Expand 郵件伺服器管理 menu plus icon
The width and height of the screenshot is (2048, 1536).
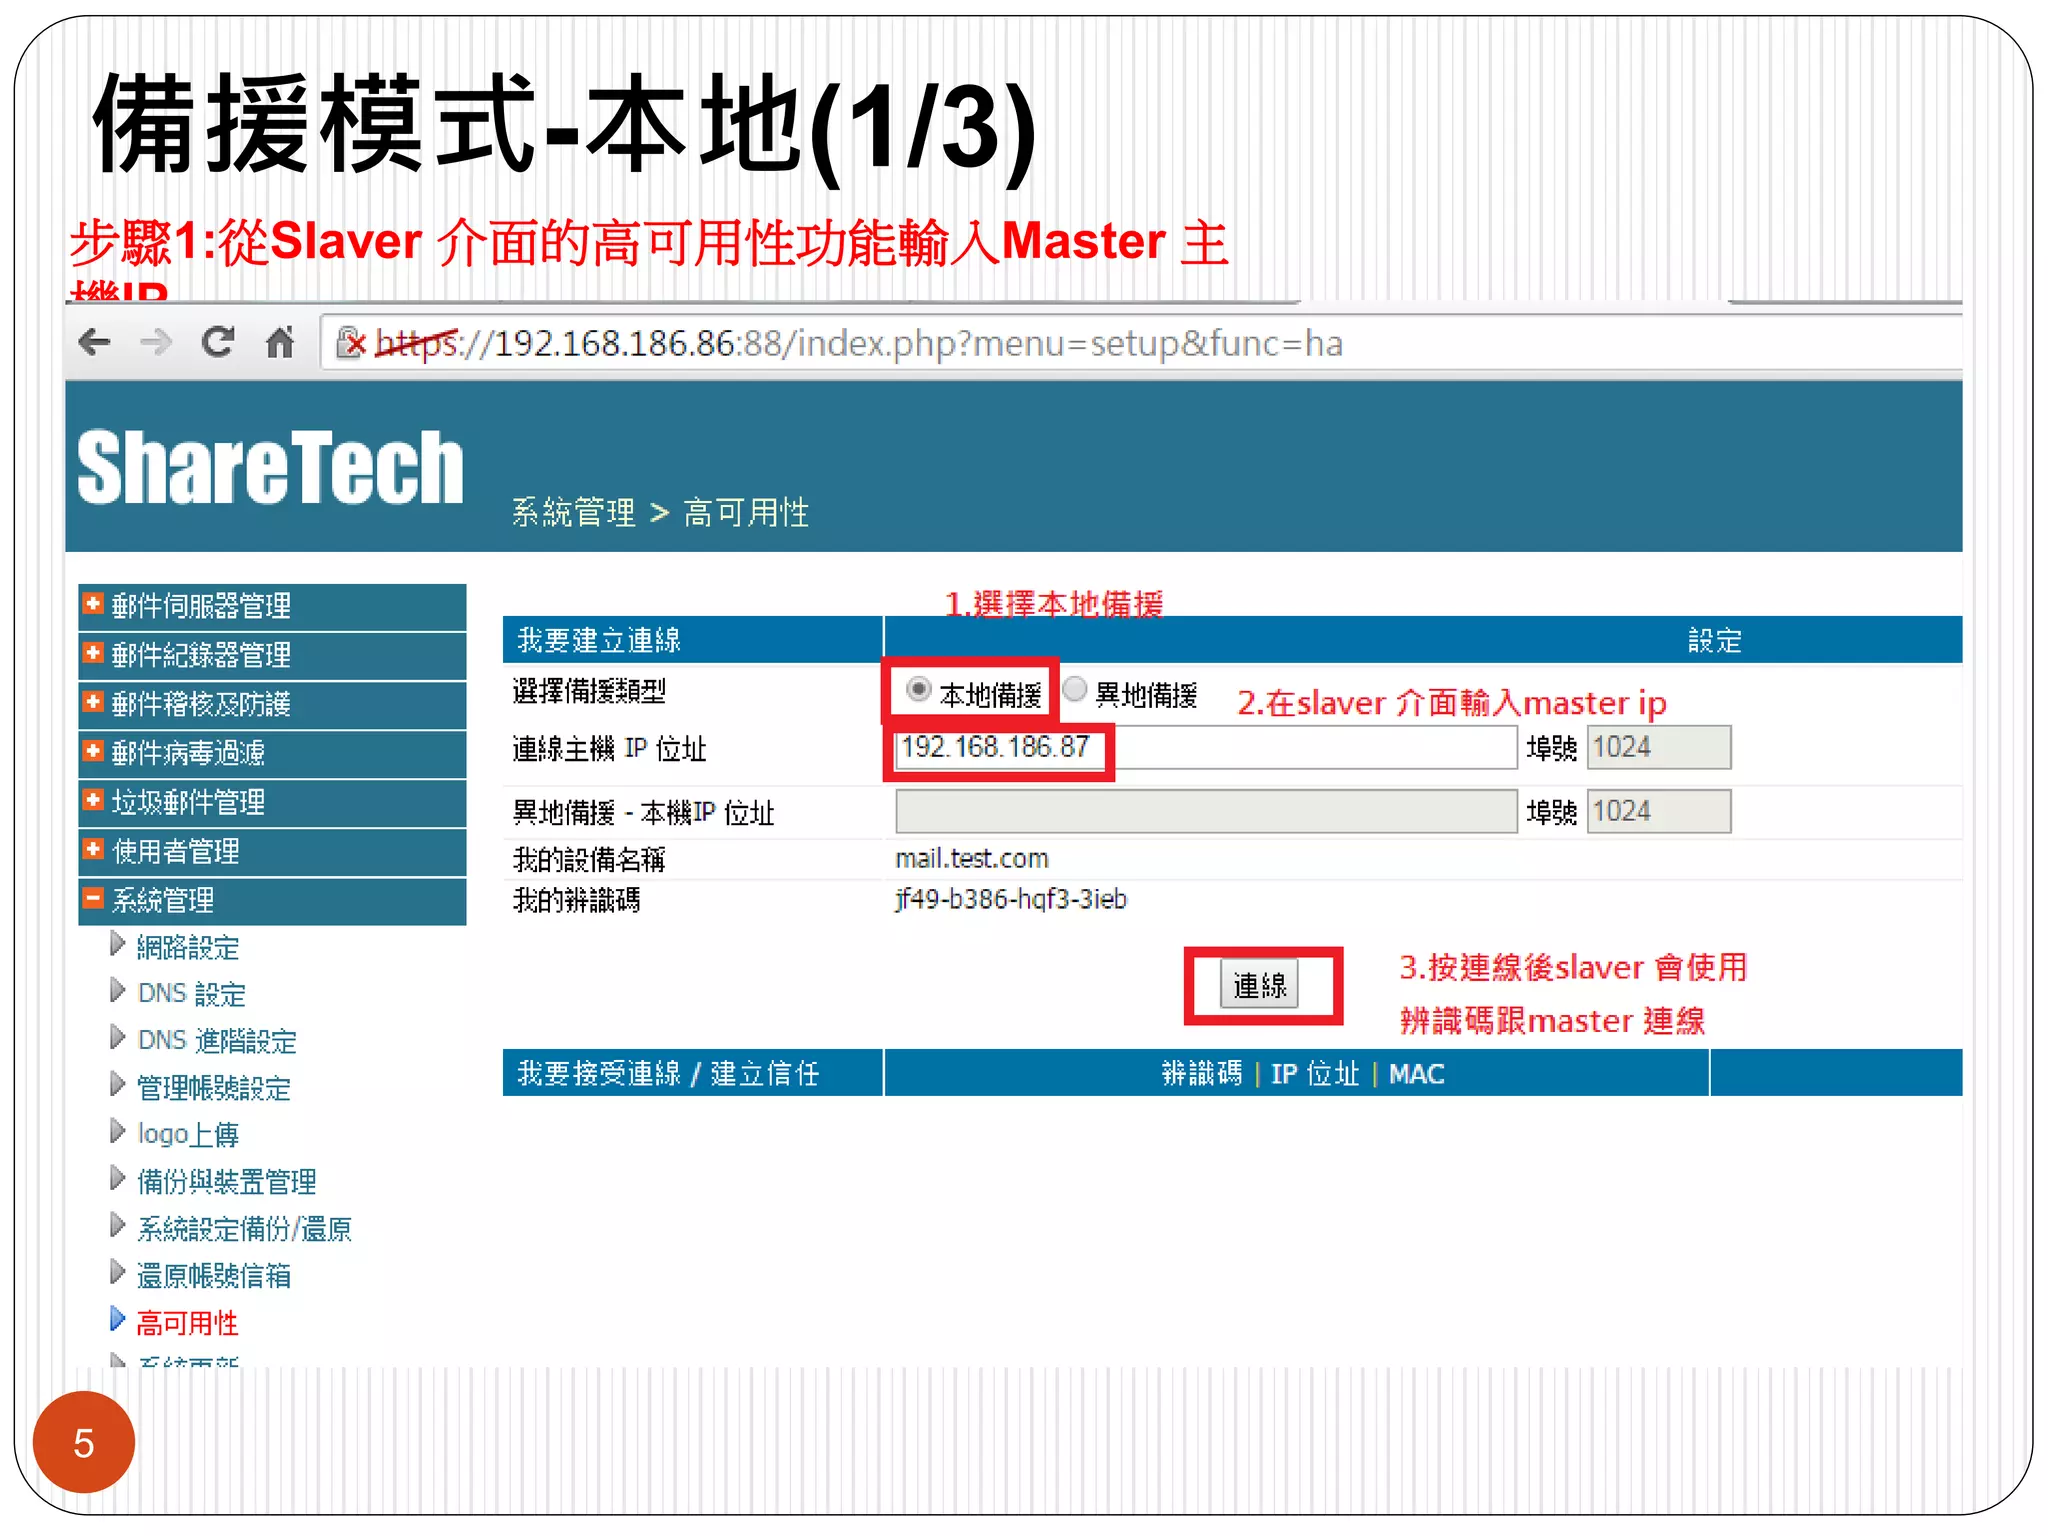[93, 604]
